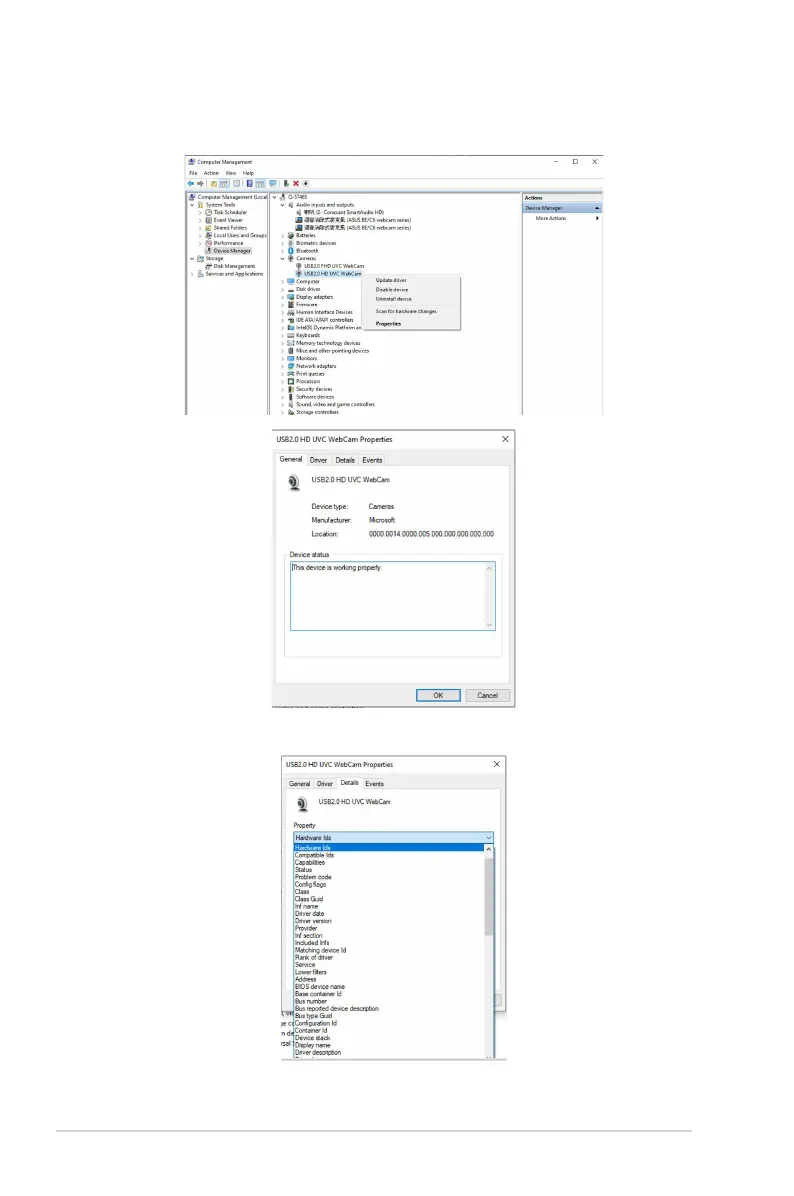Image resolution: width=794 pixels, height=1196 pixels.
Task: Click More Actions in Actions pane
Action: click(551, 219)
